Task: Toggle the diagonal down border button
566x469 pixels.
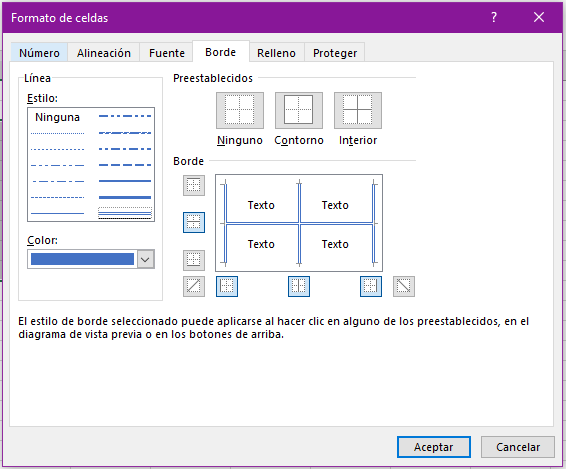Action: pyautogui.click(x=404, y=286)
